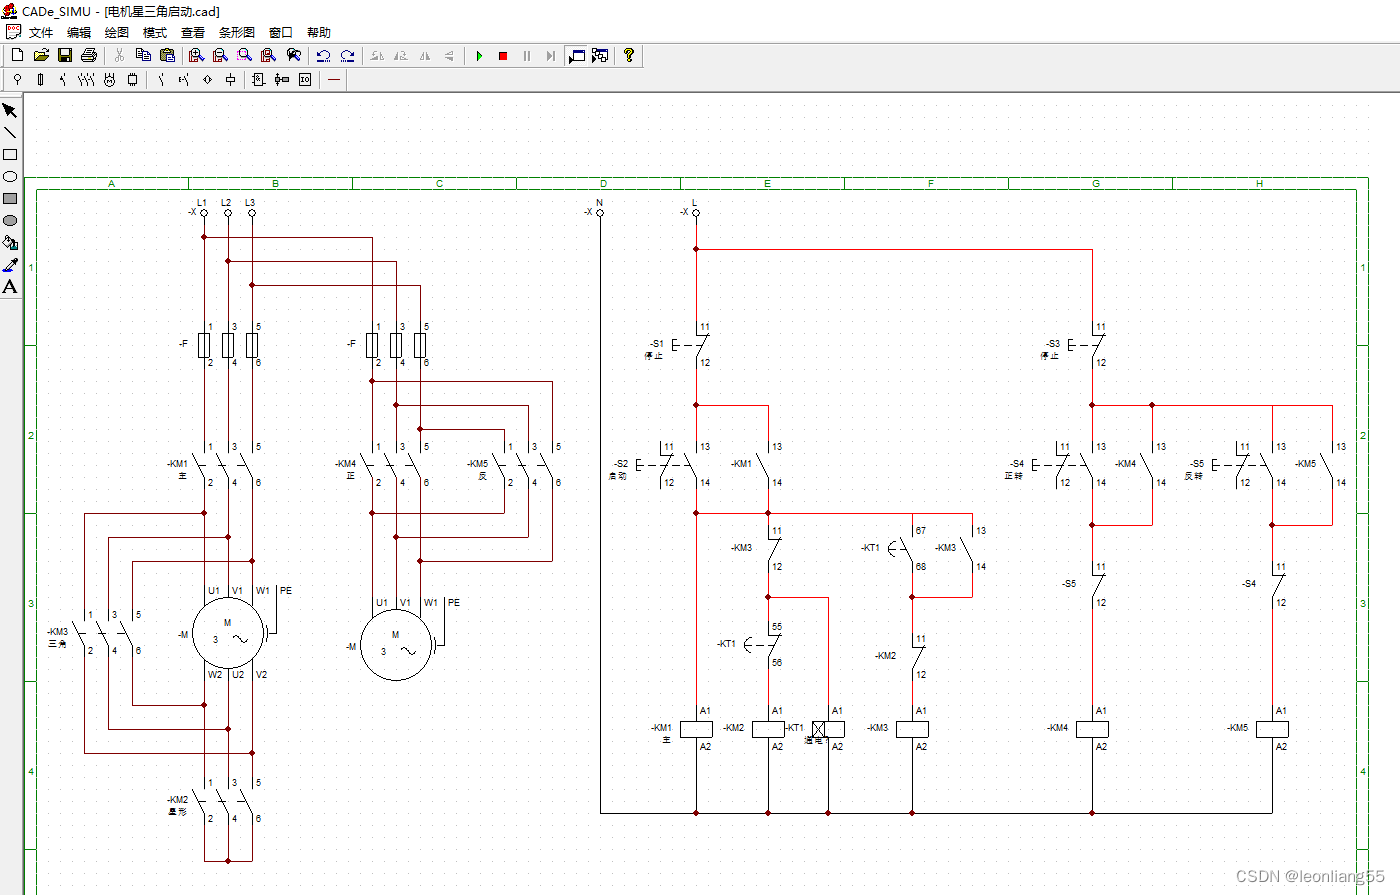Select the line drawing tool

10,132
